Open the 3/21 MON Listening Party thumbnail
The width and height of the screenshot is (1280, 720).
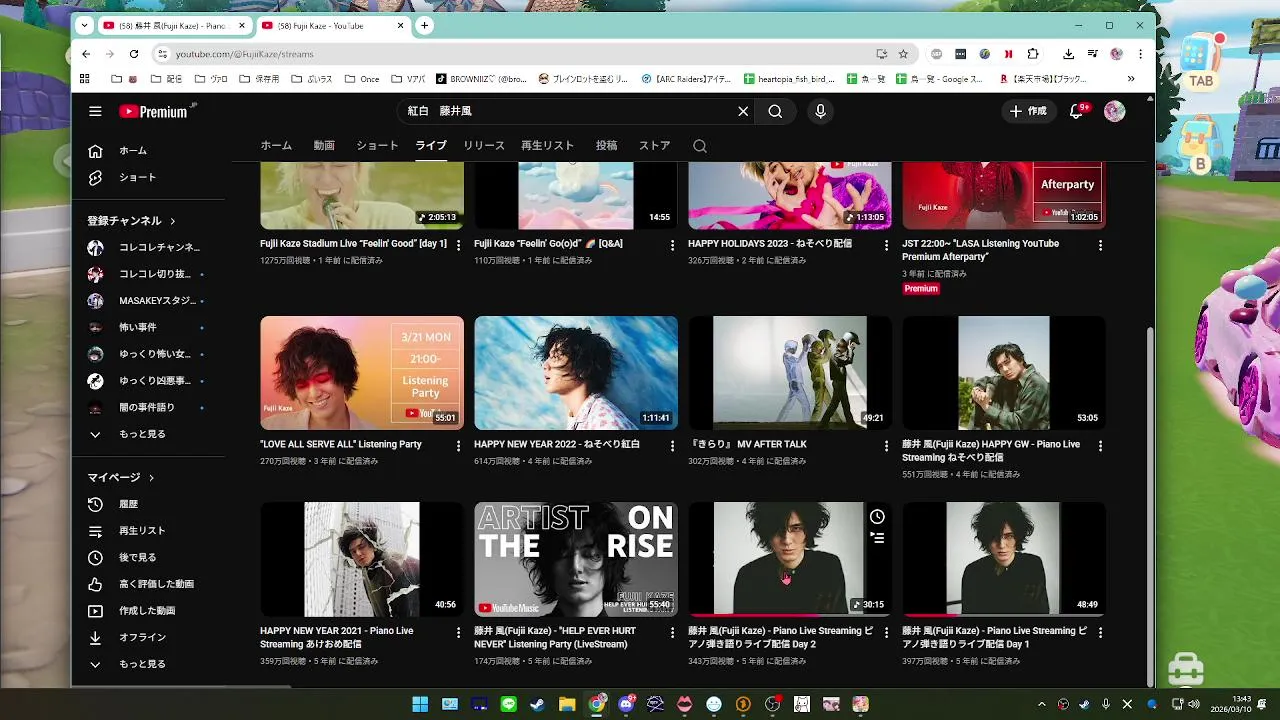(362, 373)
